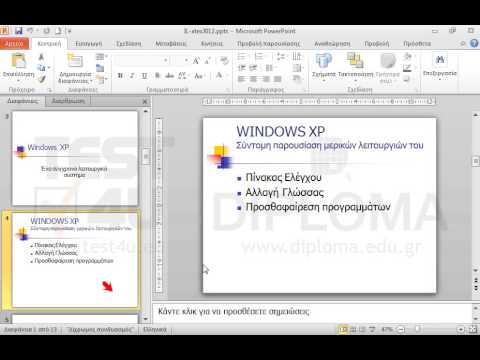Open the Προβολή παρουσίασης (Slide Show) tab
The height and width of the screenshot is (360, 480).
(268, 44)
